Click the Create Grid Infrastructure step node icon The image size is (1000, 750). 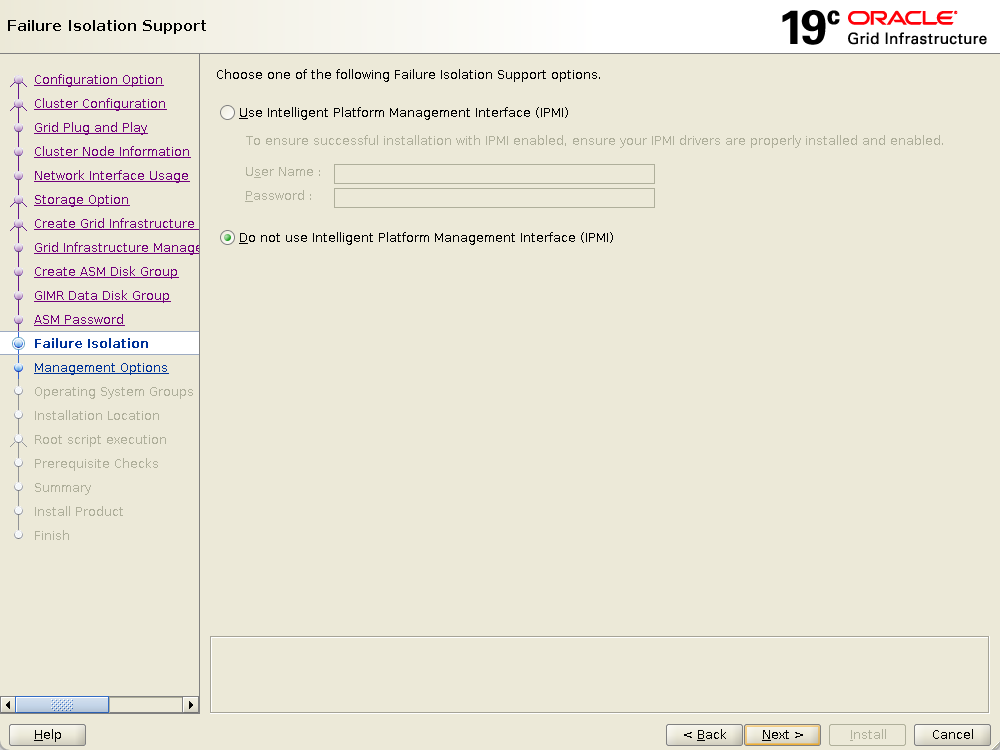[18, 224]
